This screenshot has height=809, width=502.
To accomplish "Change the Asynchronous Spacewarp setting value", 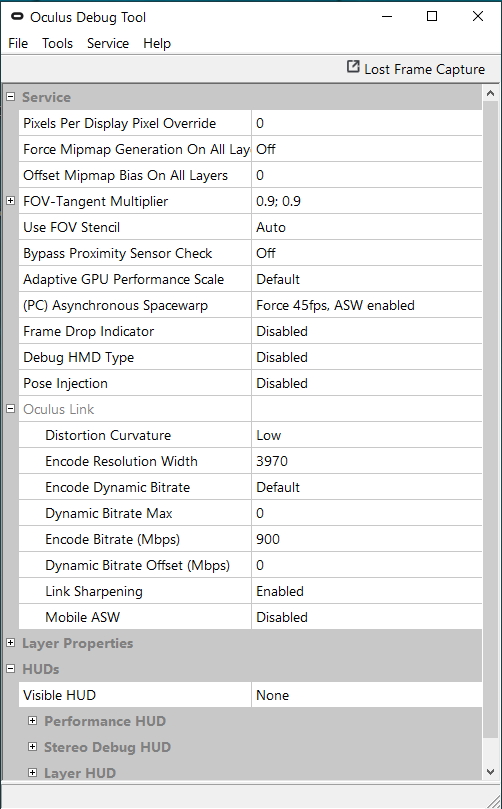I will [x=366, y=305].
